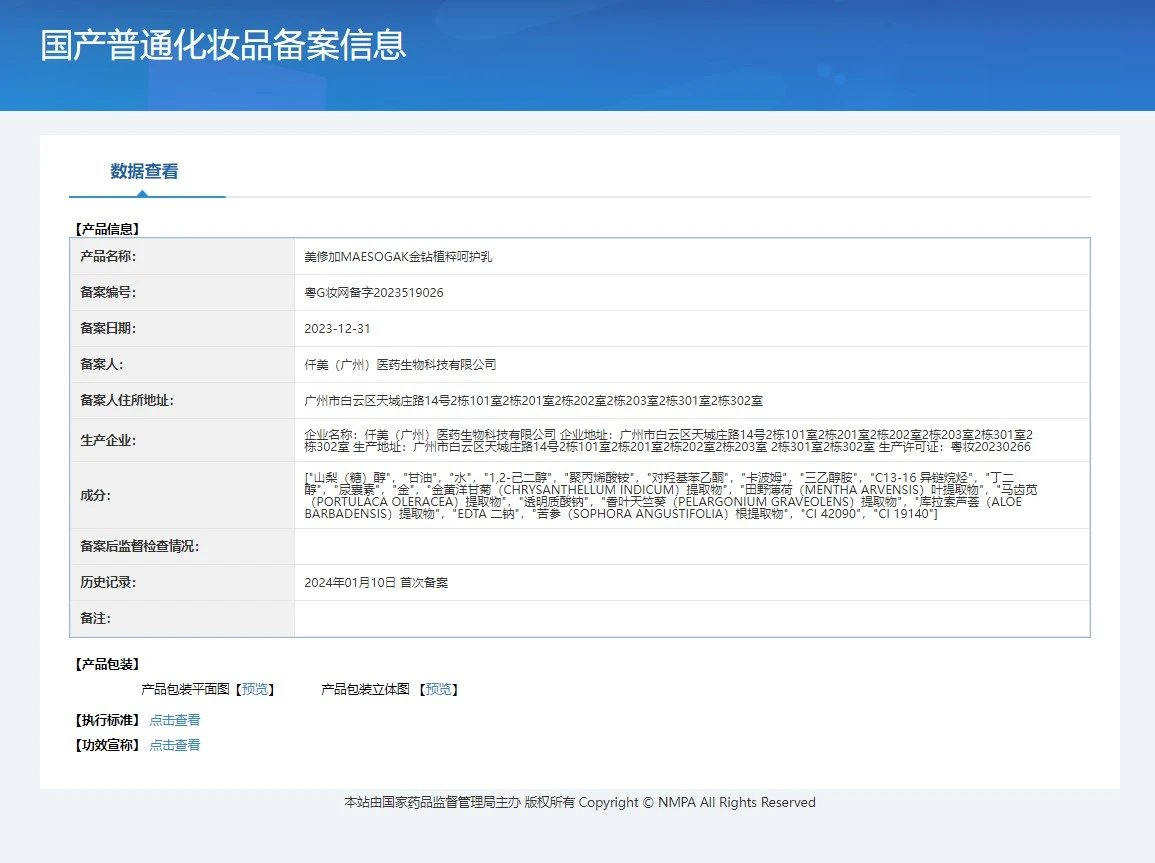This screenshot has width=1155, height=863.
Task: Click the 产品包装立体图 label
Action: 365,689
